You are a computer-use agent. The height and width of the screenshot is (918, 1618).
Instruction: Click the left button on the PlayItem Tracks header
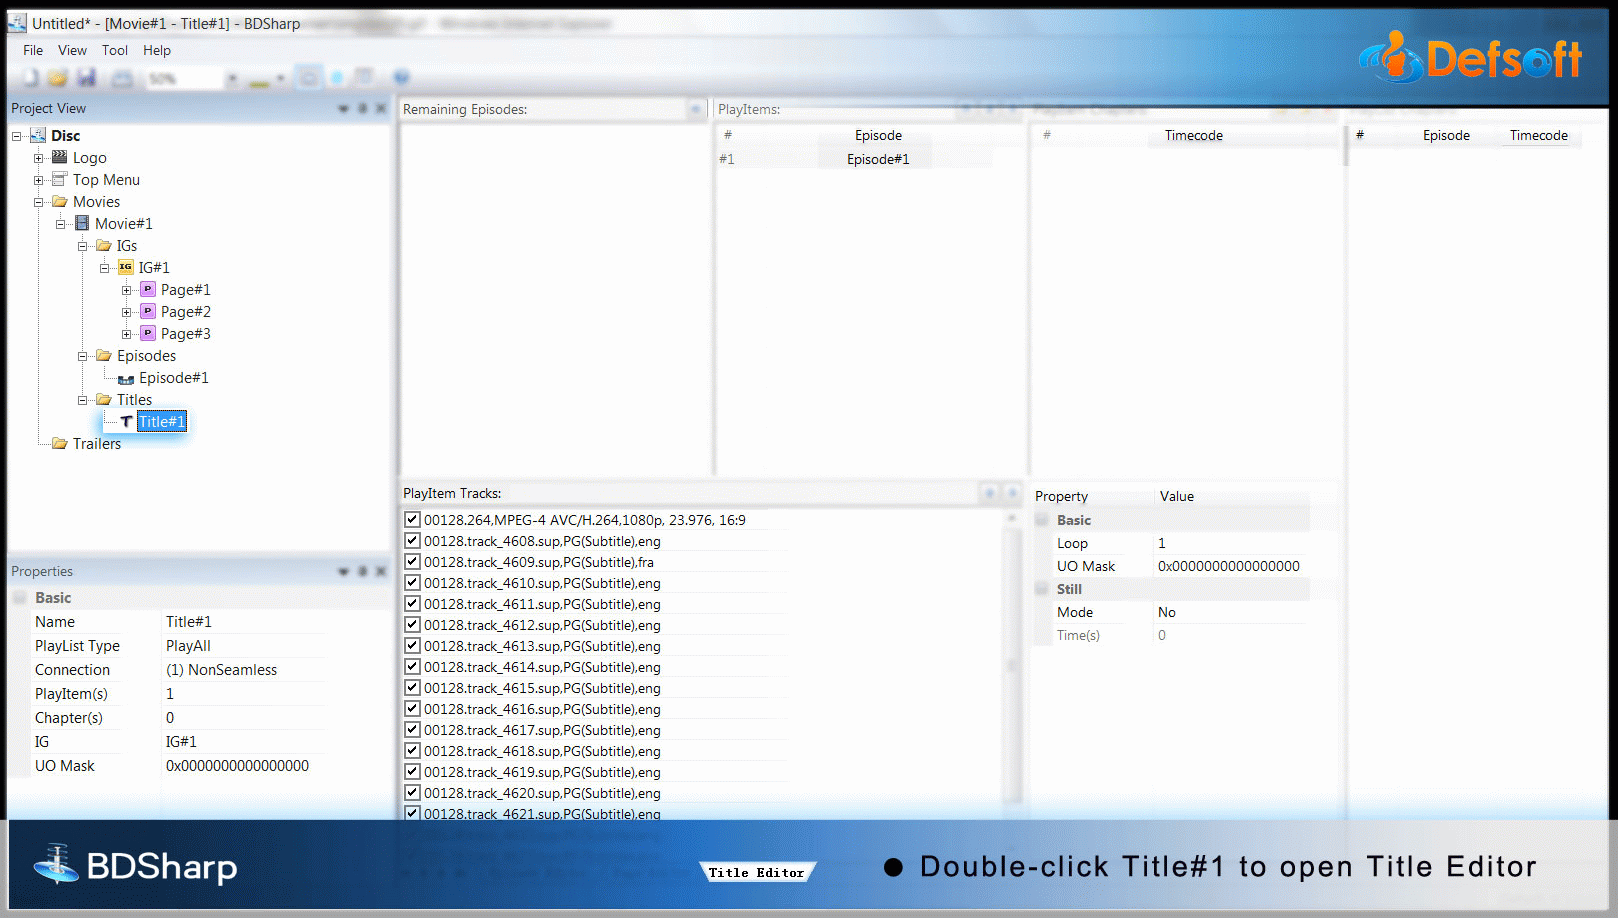pos(989,492)
